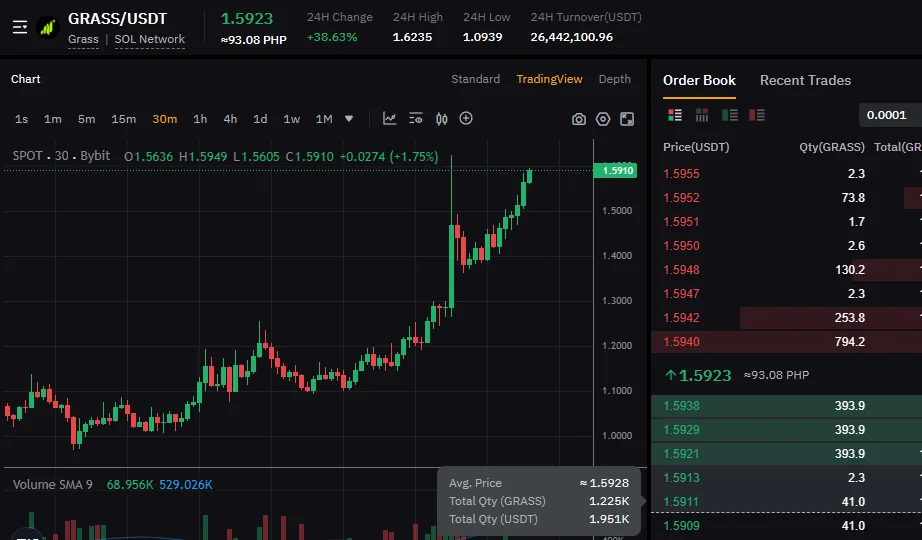
Task: Open the chart settings sliders icon
Action: pos(416,119)
